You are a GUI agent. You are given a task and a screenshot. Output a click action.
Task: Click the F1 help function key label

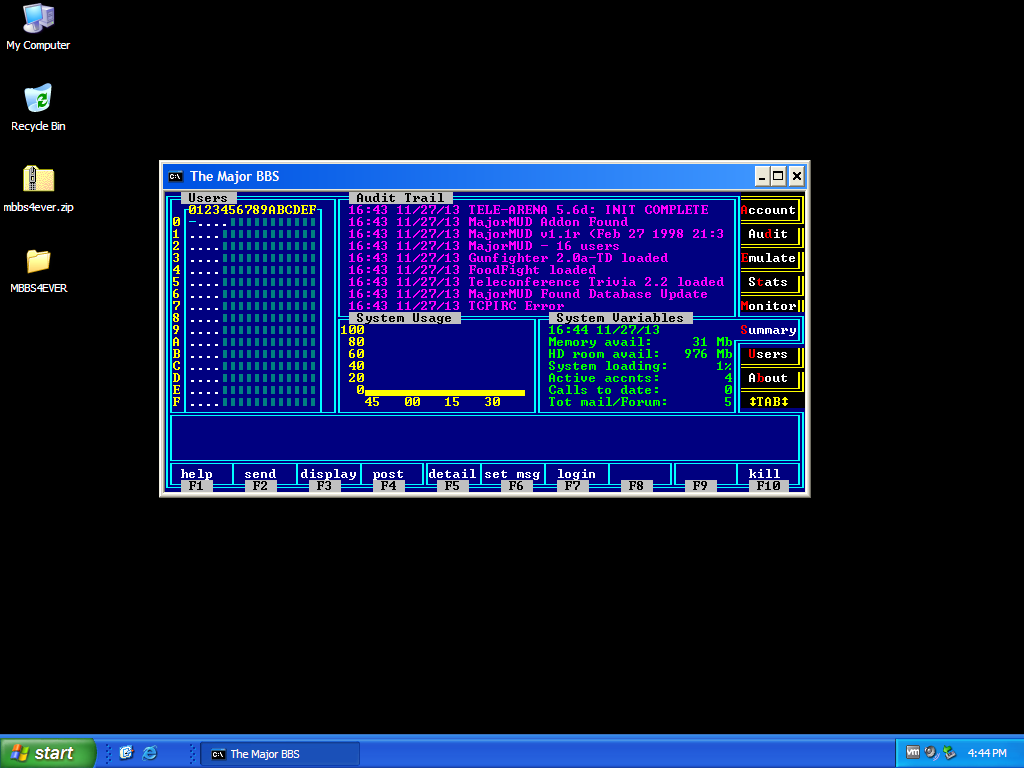[196, 486]
